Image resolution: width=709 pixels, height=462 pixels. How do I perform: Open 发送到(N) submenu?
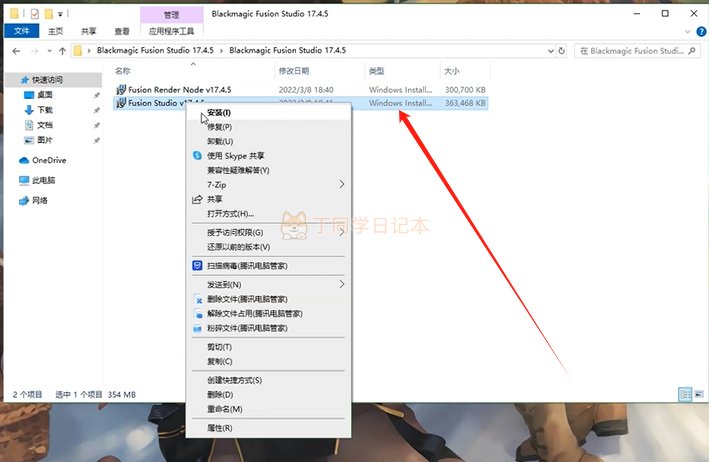269,284
